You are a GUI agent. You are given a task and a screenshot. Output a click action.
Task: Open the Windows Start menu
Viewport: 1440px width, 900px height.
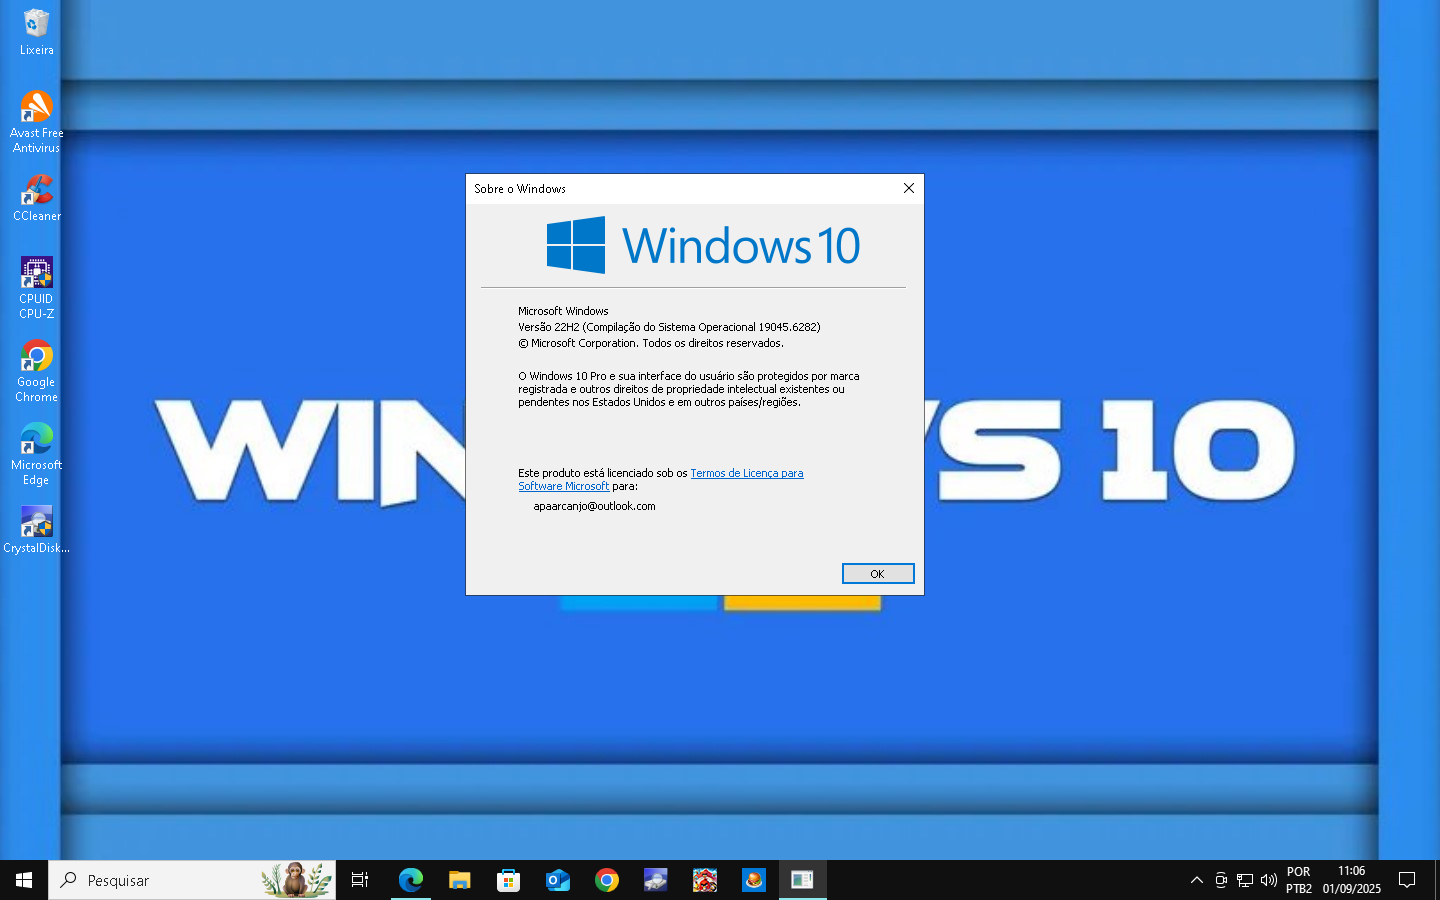pyautogui.click(x=24, y=880)
